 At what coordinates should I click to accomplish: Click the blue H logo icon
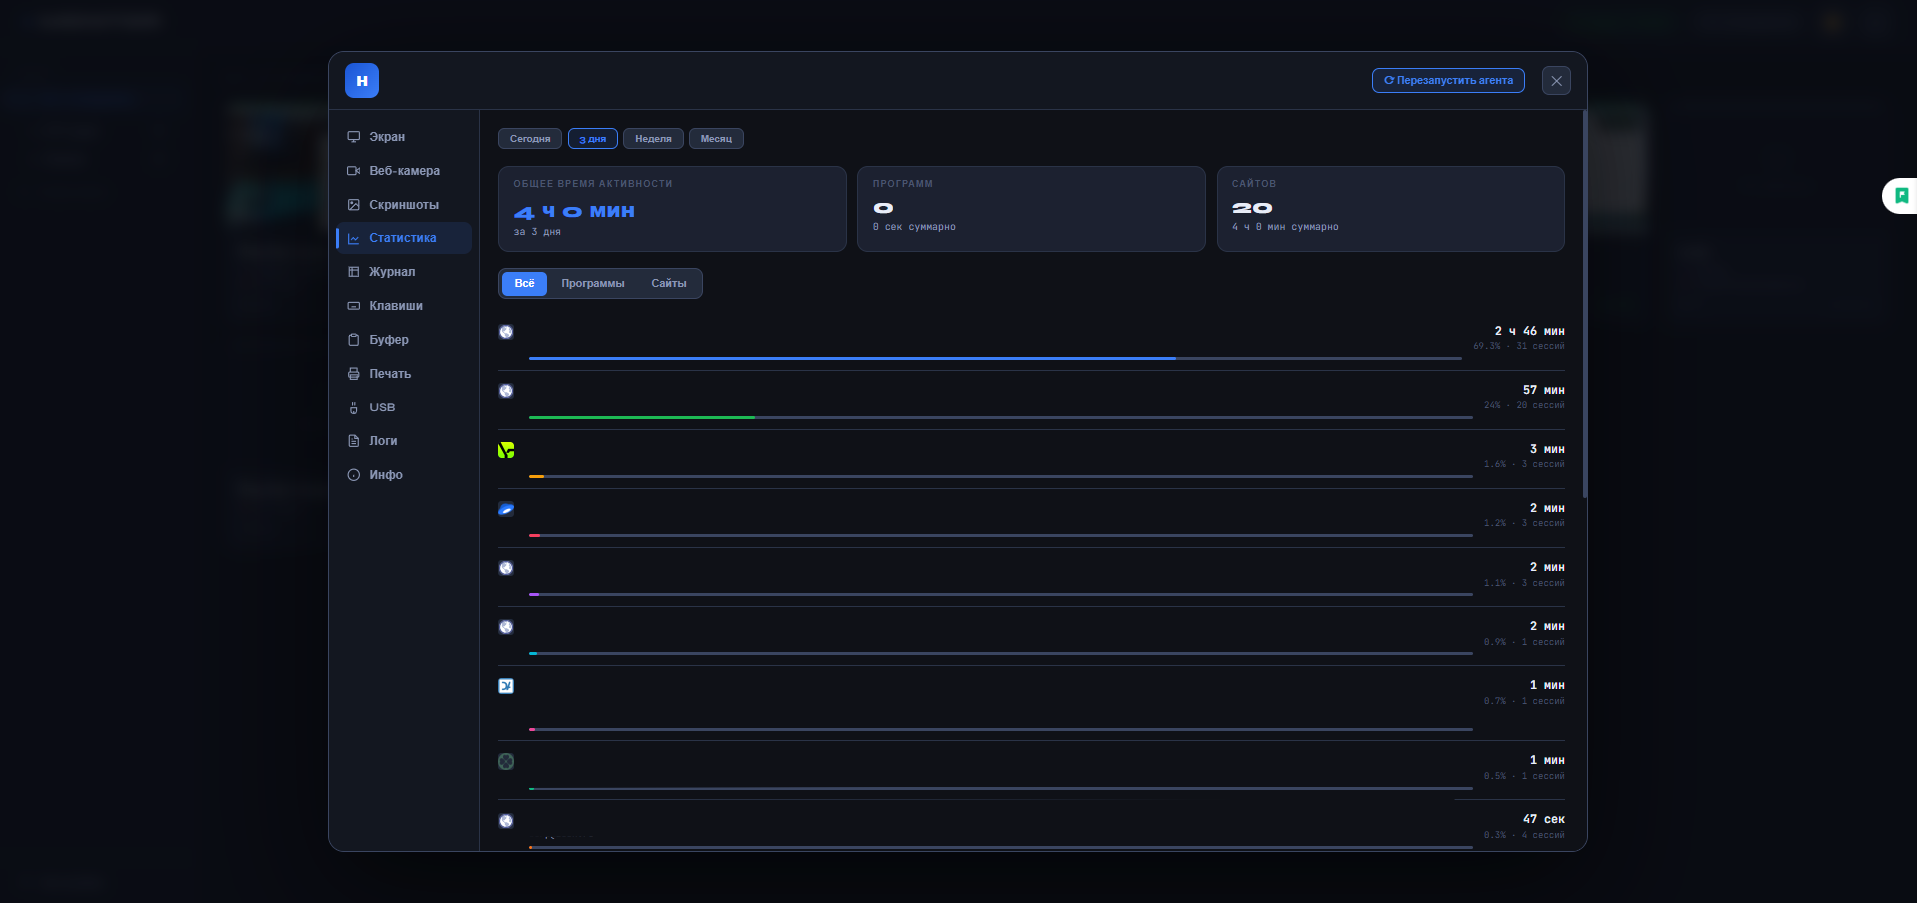point(362,80)
